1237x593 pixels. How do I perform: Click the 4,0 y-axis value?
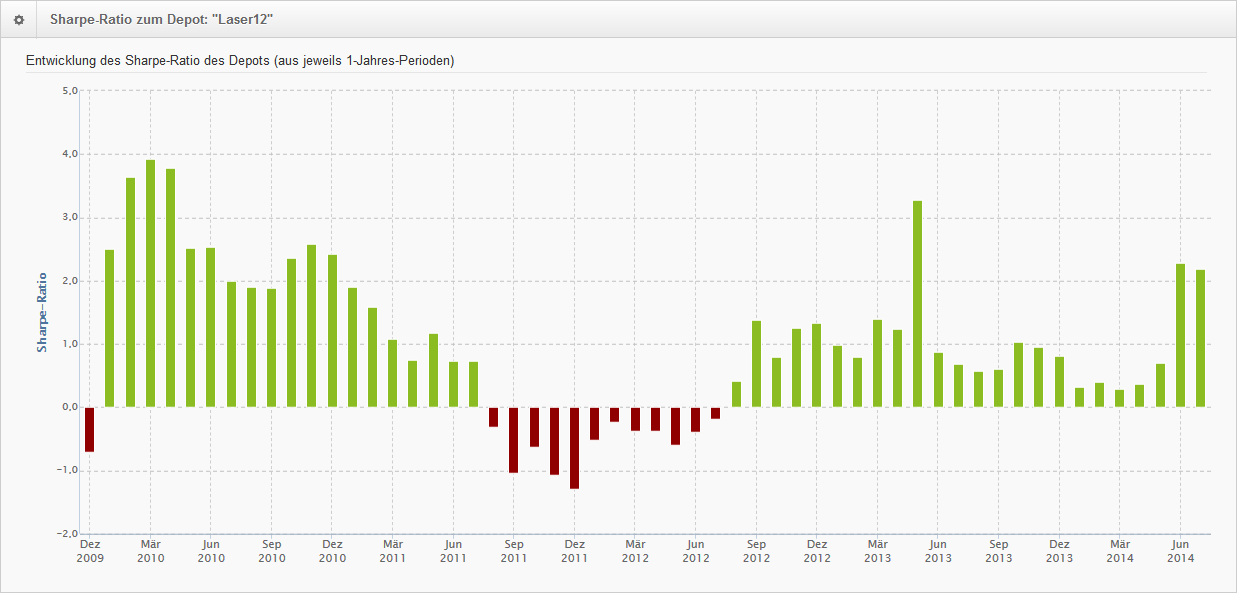tap(70, 154)
